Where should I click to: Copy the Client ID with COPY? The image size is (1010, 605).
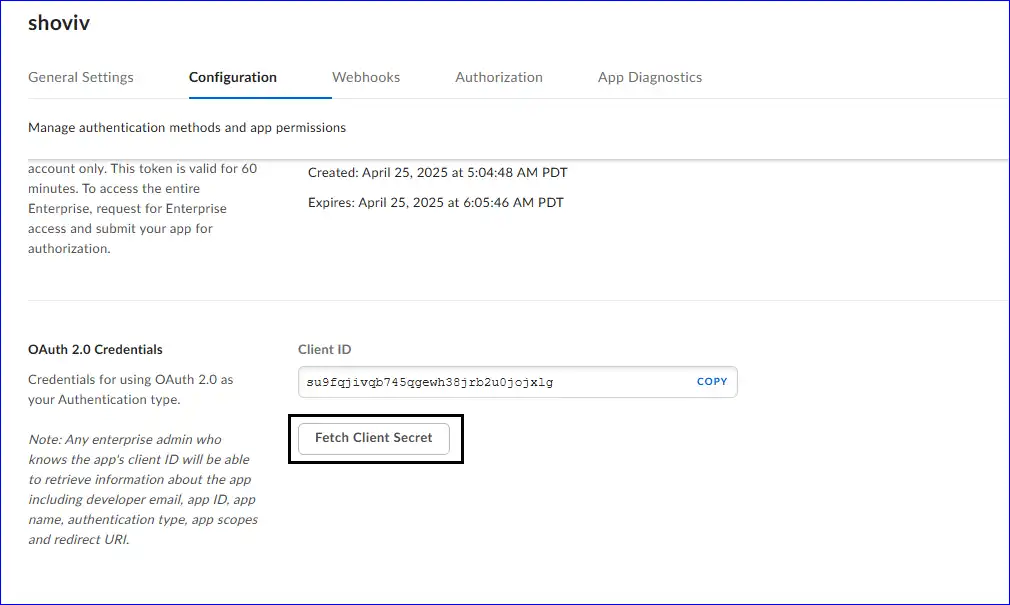(711, 382)
